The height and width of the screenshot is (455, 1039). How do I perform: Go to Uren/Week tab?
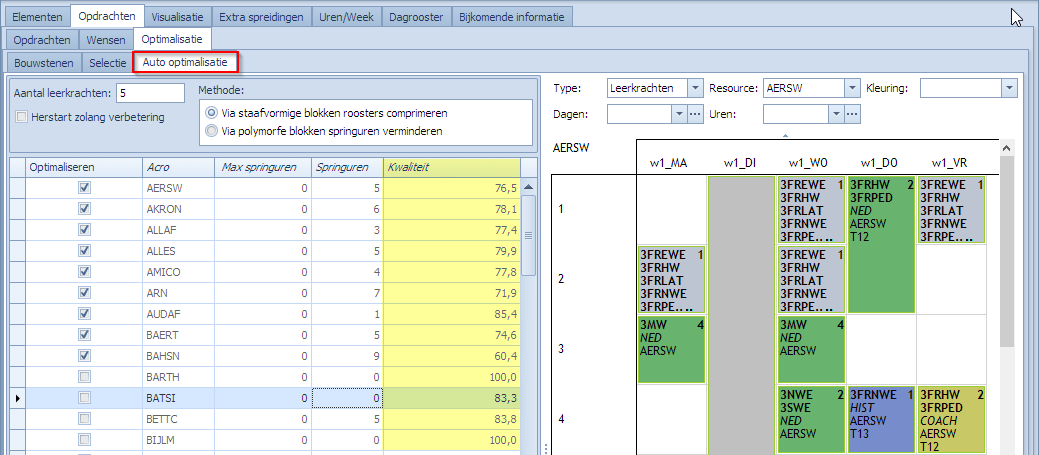[x=347, y=17]
